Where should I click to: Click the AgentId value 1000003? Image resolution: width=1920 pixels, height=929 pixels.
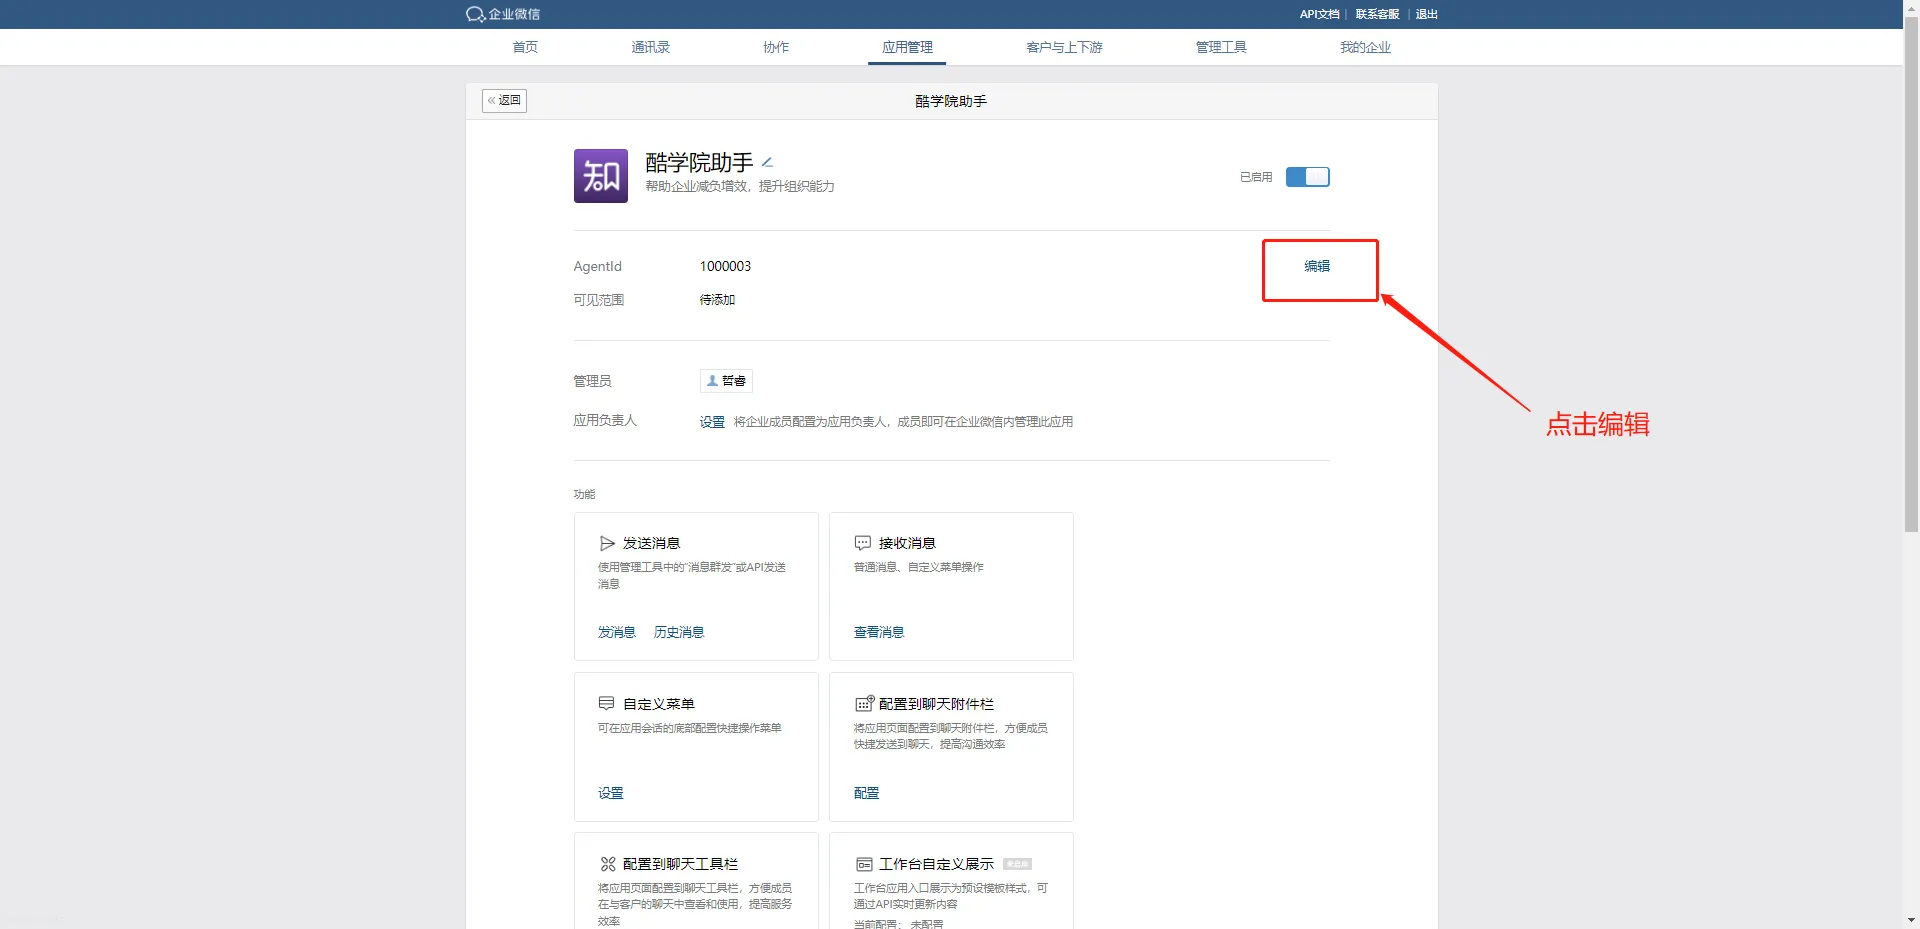click(x=725, y=266)
